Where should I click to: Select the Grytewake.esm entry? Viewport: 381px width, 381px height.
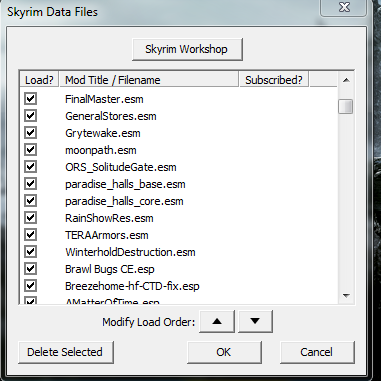pyautogui.click(x=103, y=133)
